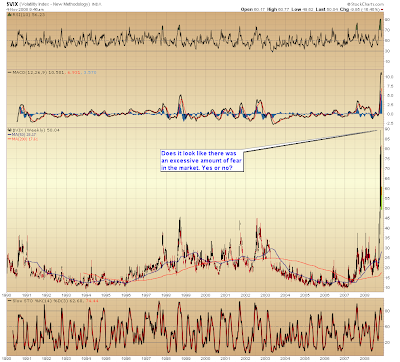
Task: Click the green RSI legend triangle icon
Action: pos(10,15)
